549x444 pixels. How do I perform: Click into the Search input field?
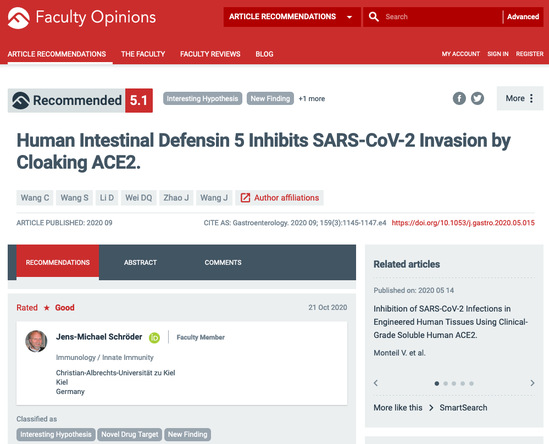[x=441, y=17]
